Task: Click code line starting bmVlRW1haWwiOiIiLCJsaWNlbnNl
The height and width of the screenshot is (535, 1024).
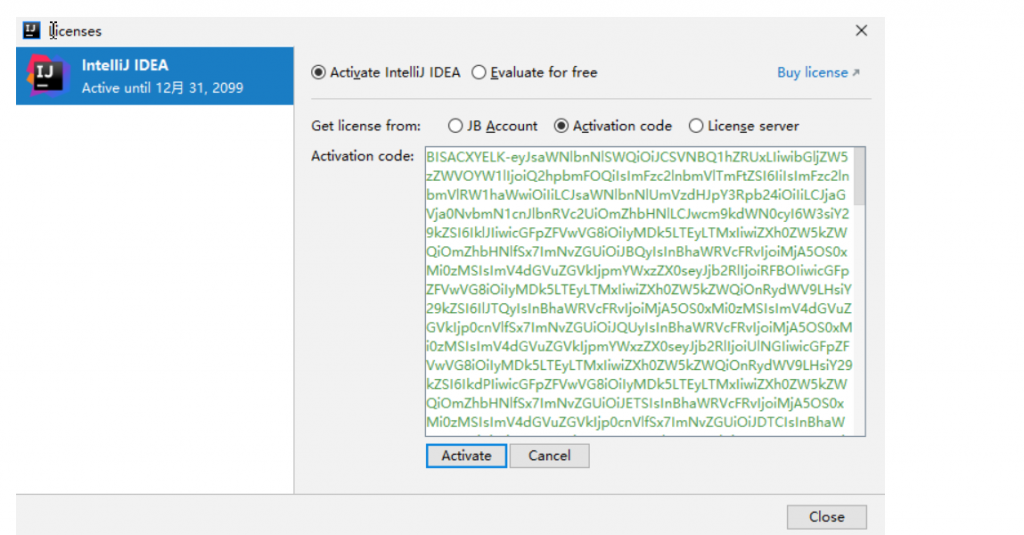Action: pos(636,195)
